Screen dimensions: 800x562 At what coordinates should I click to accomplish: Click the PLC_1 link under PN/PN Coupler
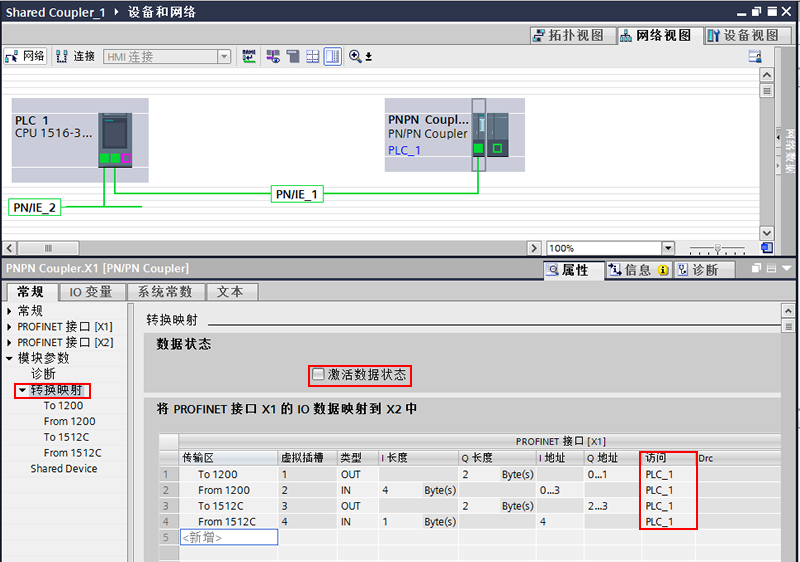pyautogui.click(x=404, y=150)
